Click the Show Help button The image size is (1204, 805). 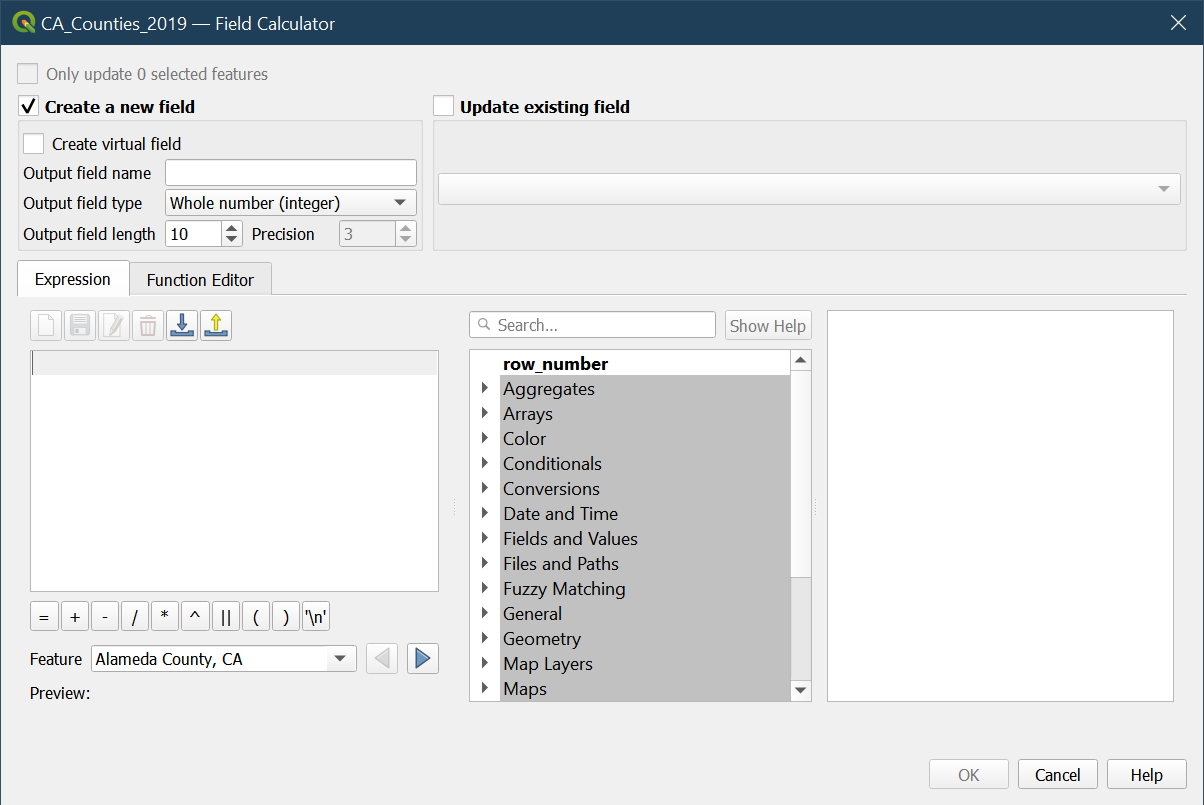767,326
